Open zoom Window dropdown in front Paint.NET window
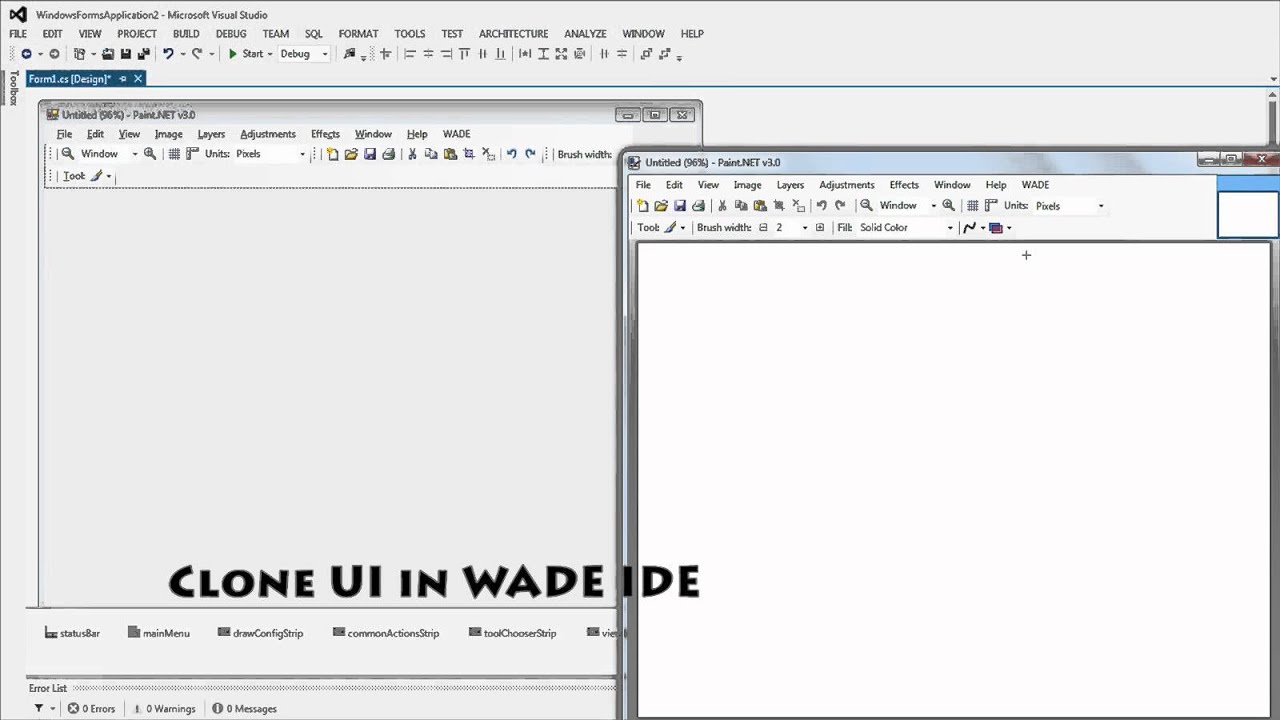 933,206
